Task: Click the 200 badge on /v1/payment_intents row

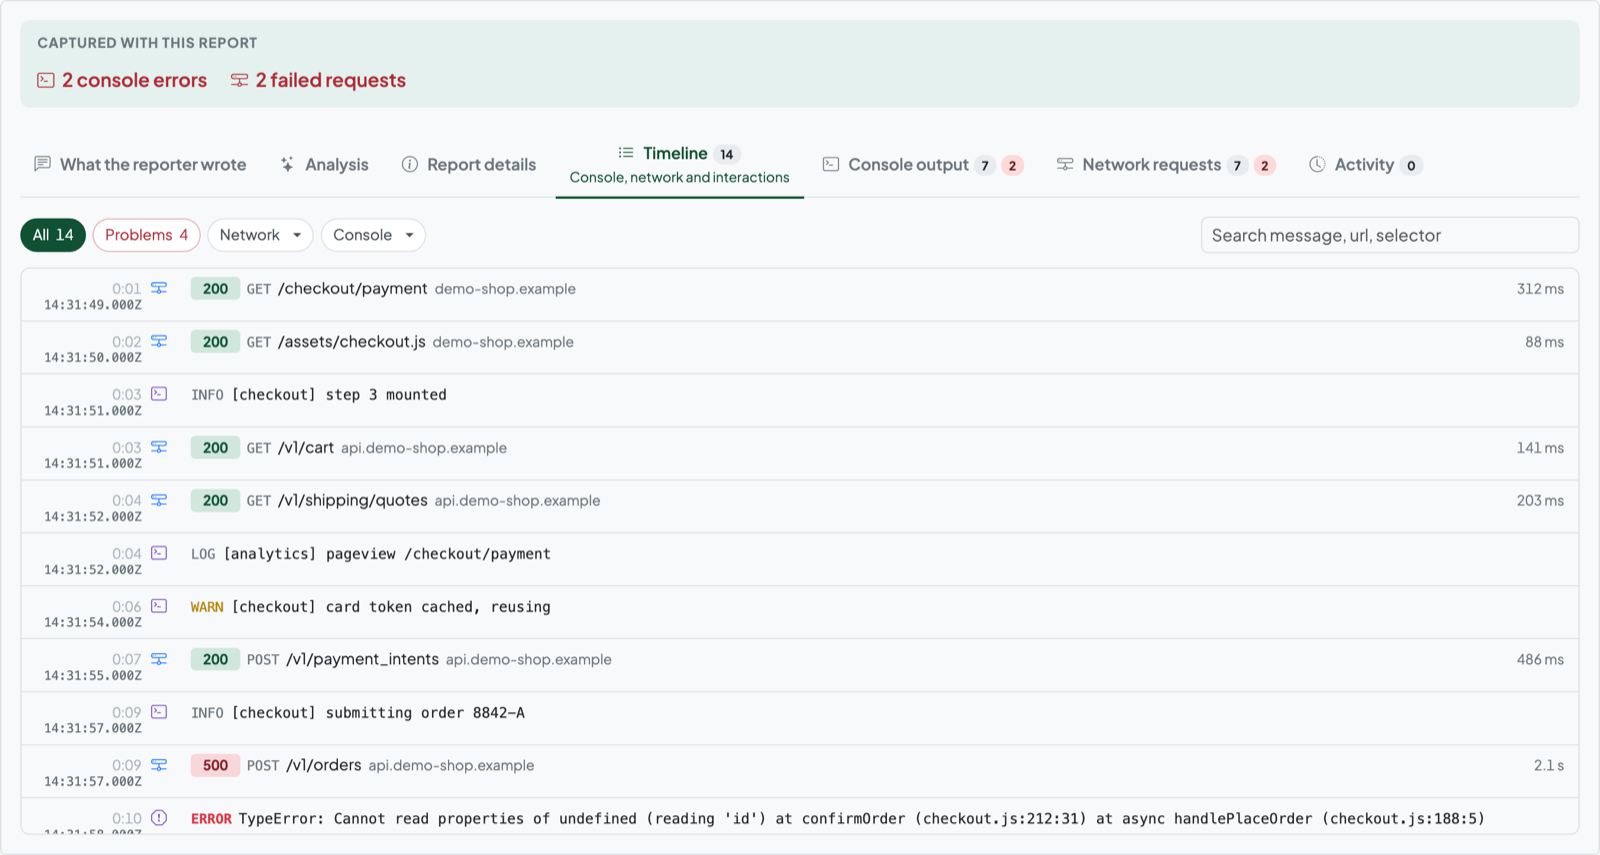Action: click(215, 660)
